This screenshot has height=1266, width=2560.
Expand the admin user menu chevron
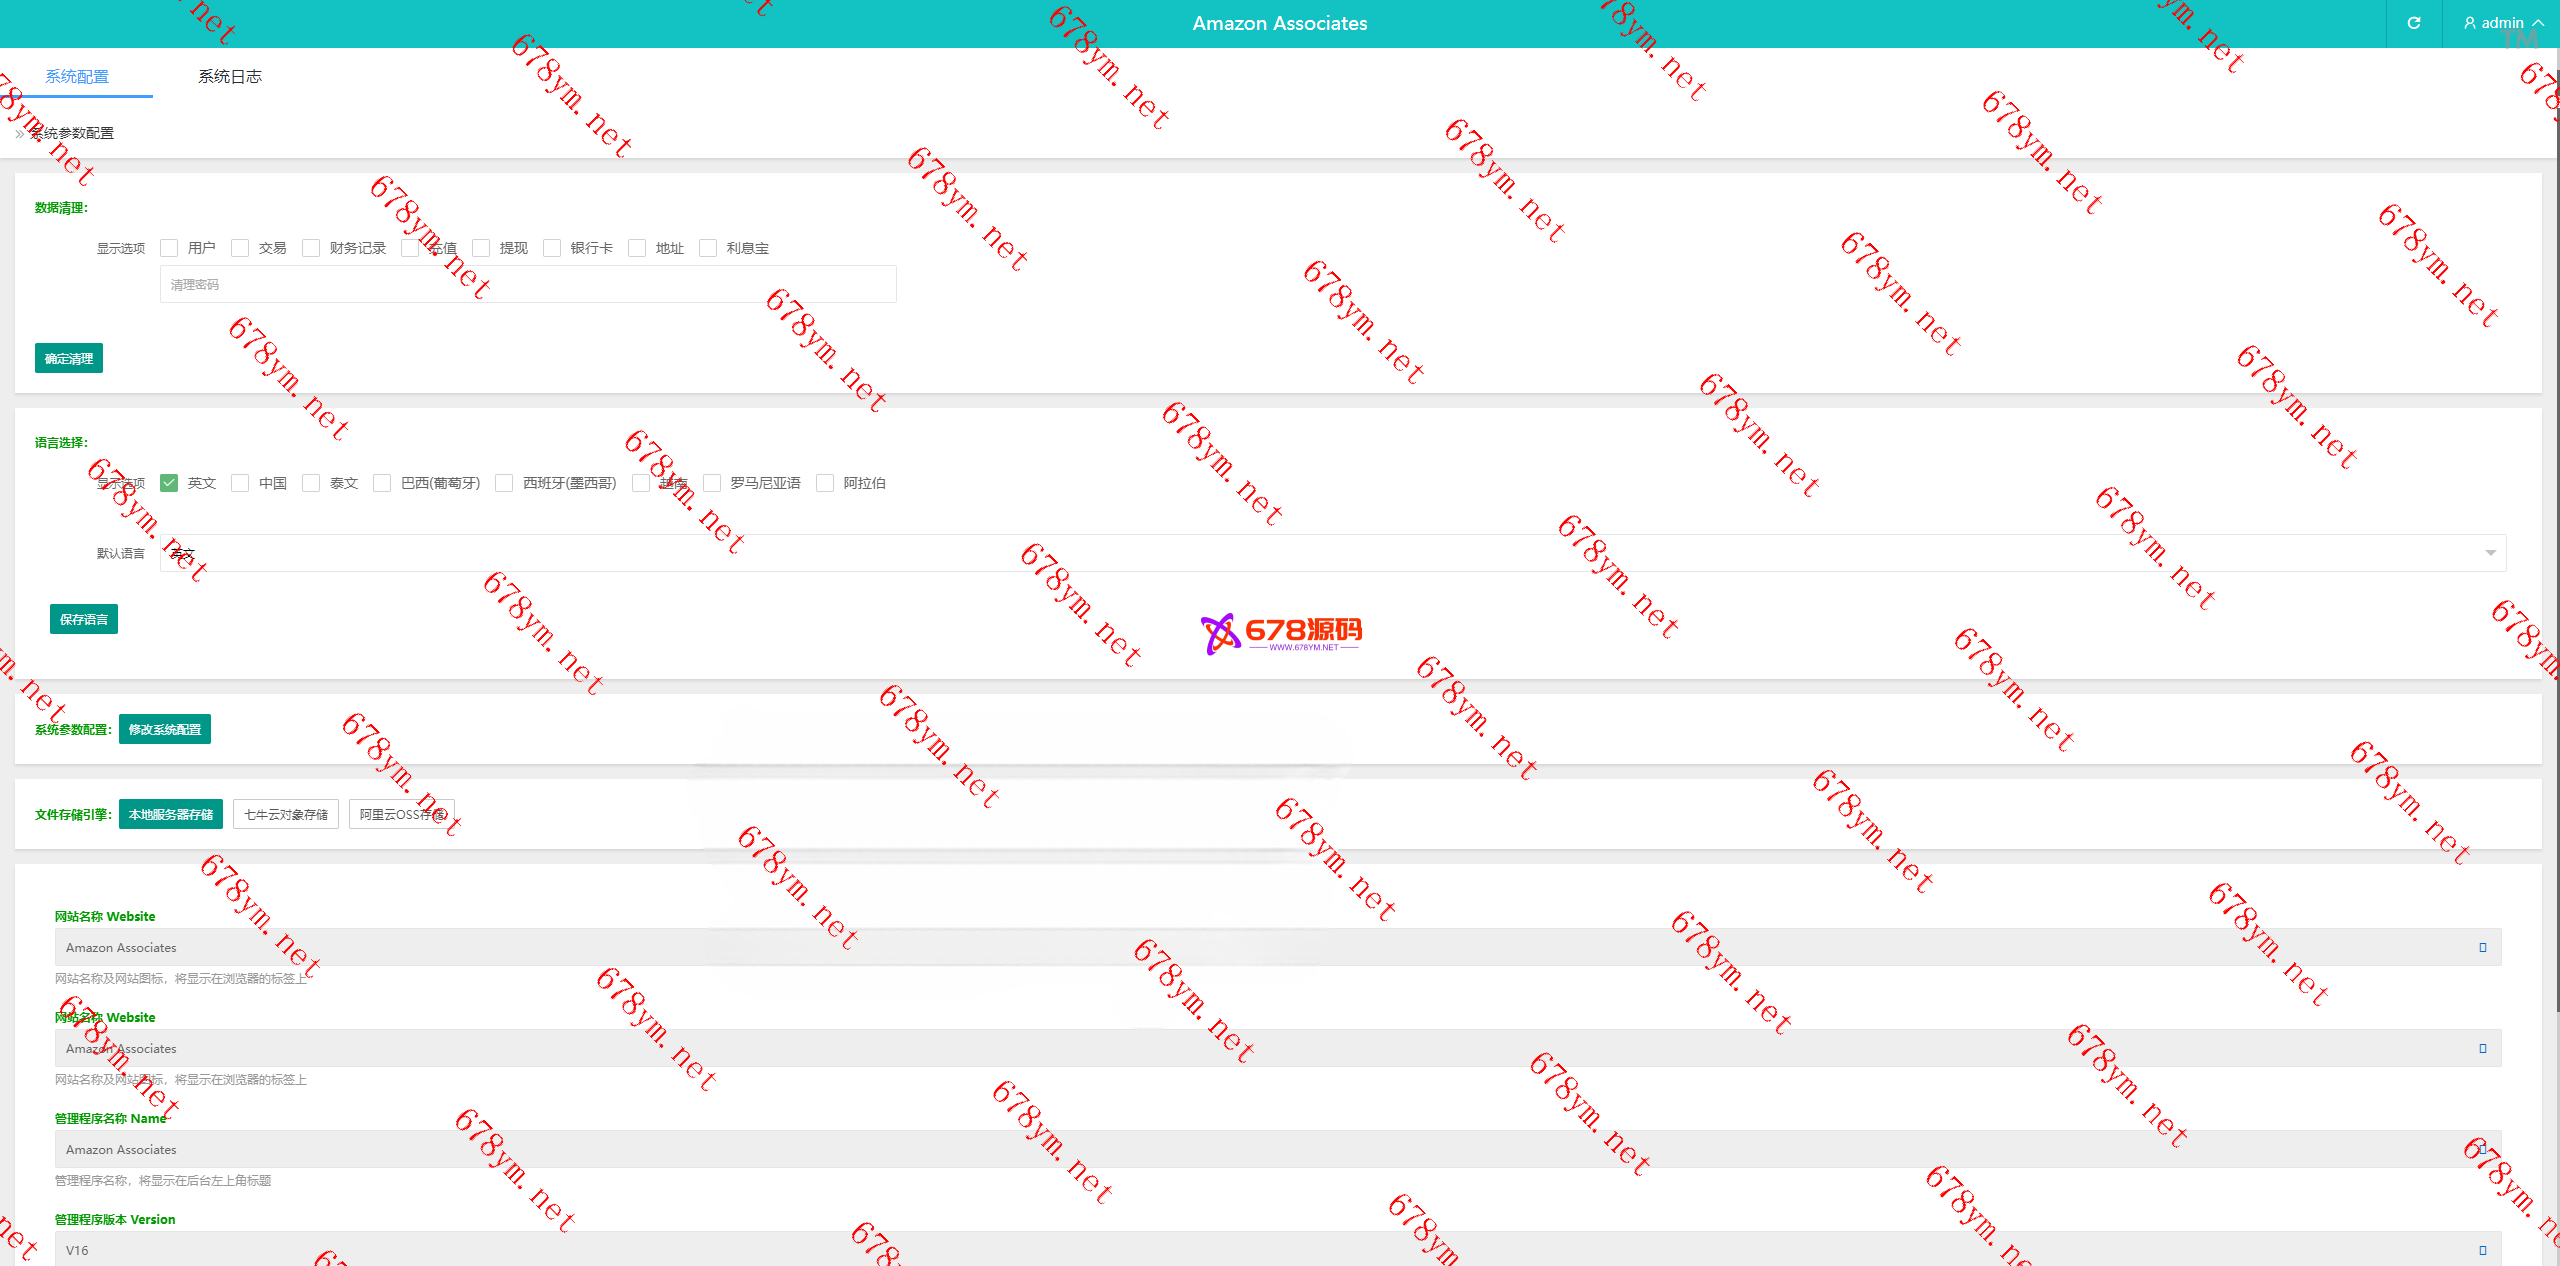(x=2538, y=23)
